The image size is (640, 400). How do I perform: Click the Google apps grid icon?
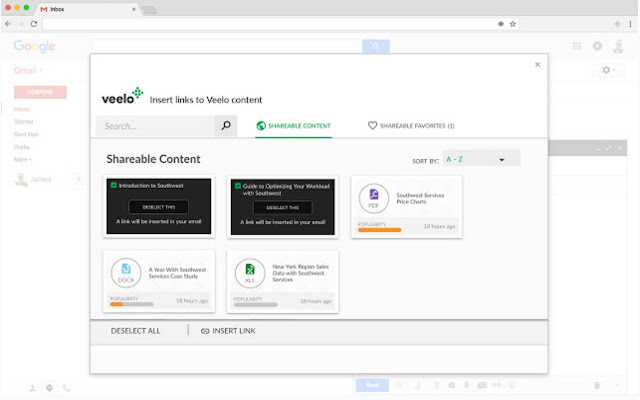(x=576, y=46)
